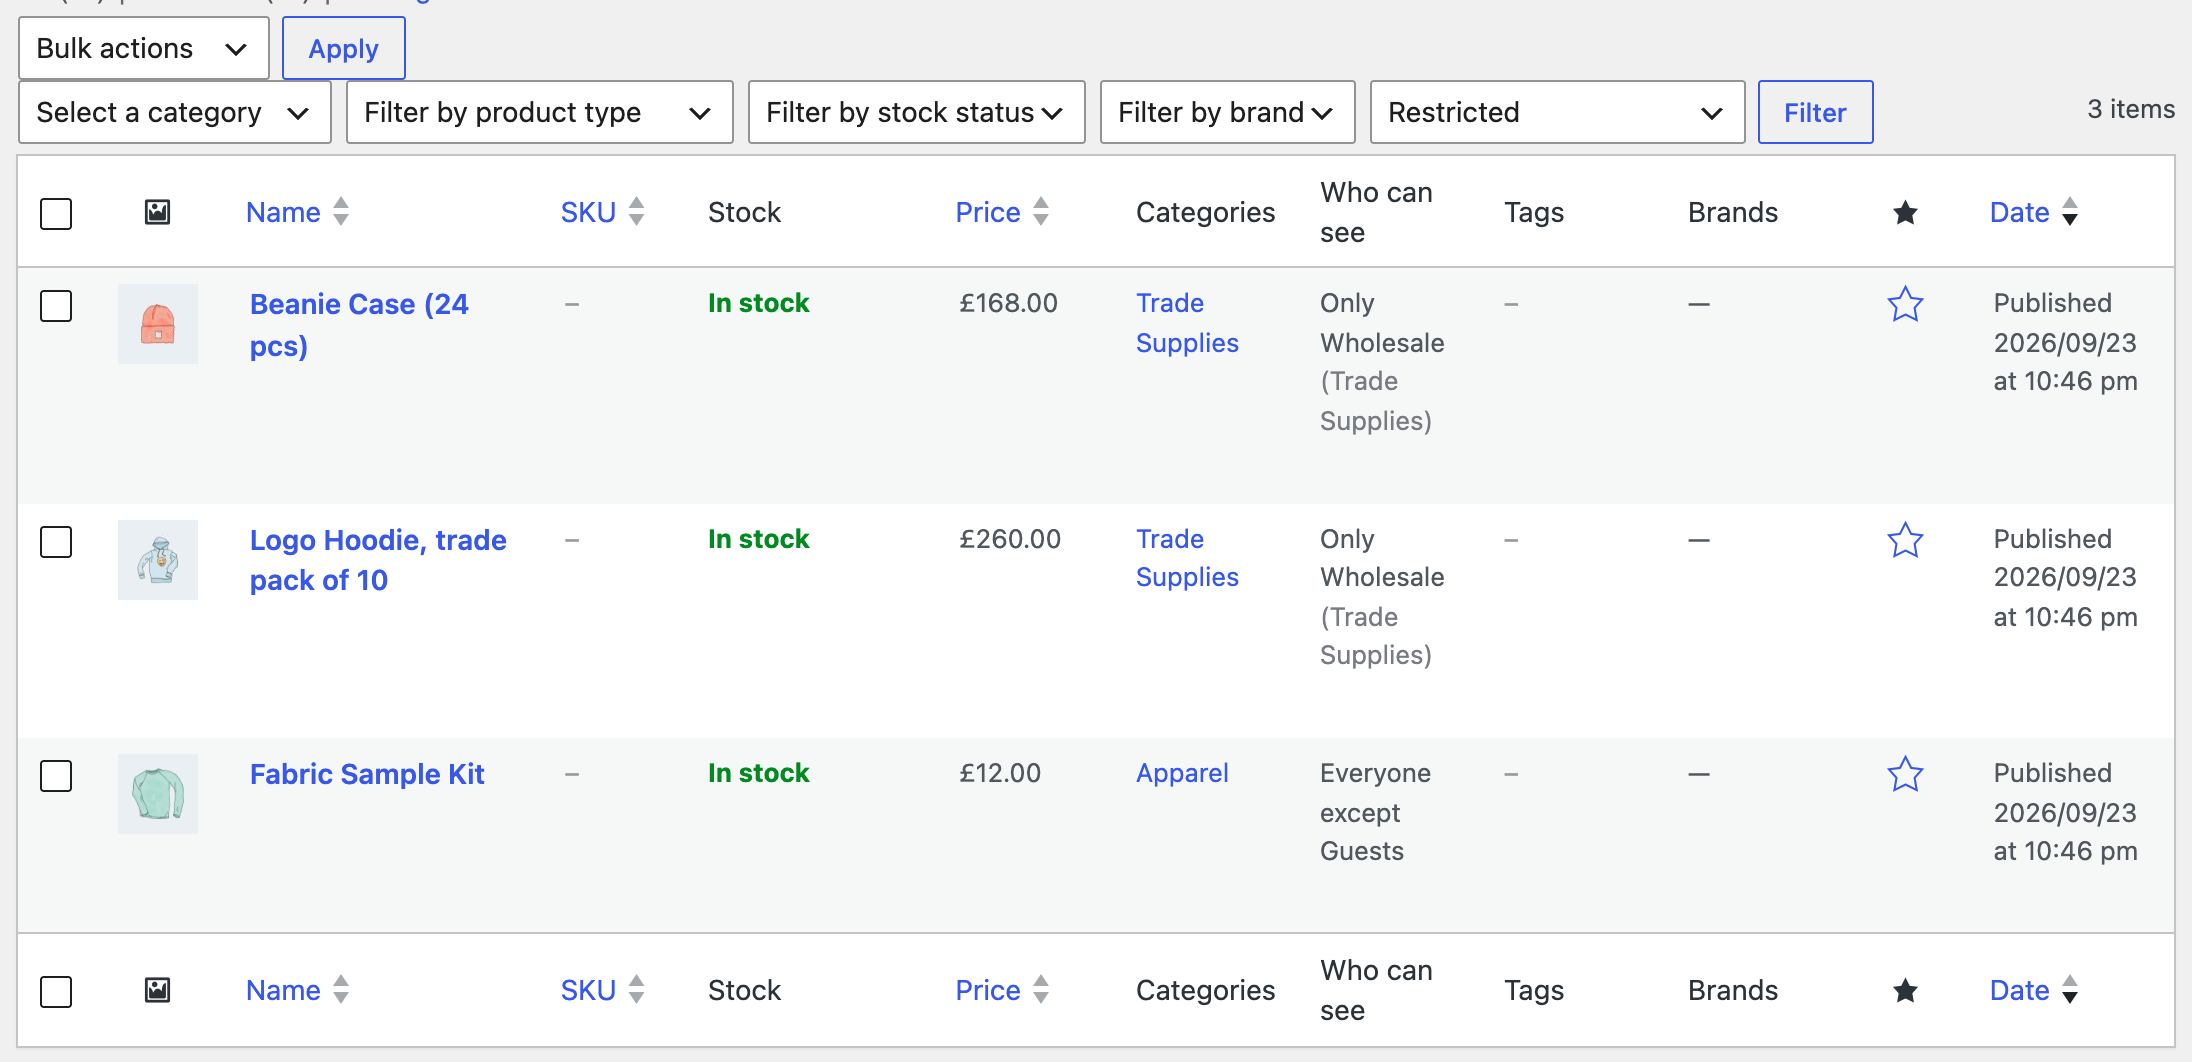
Task: Open the Restricted visibility dropdown
Action: click(x=1558, y=112)
